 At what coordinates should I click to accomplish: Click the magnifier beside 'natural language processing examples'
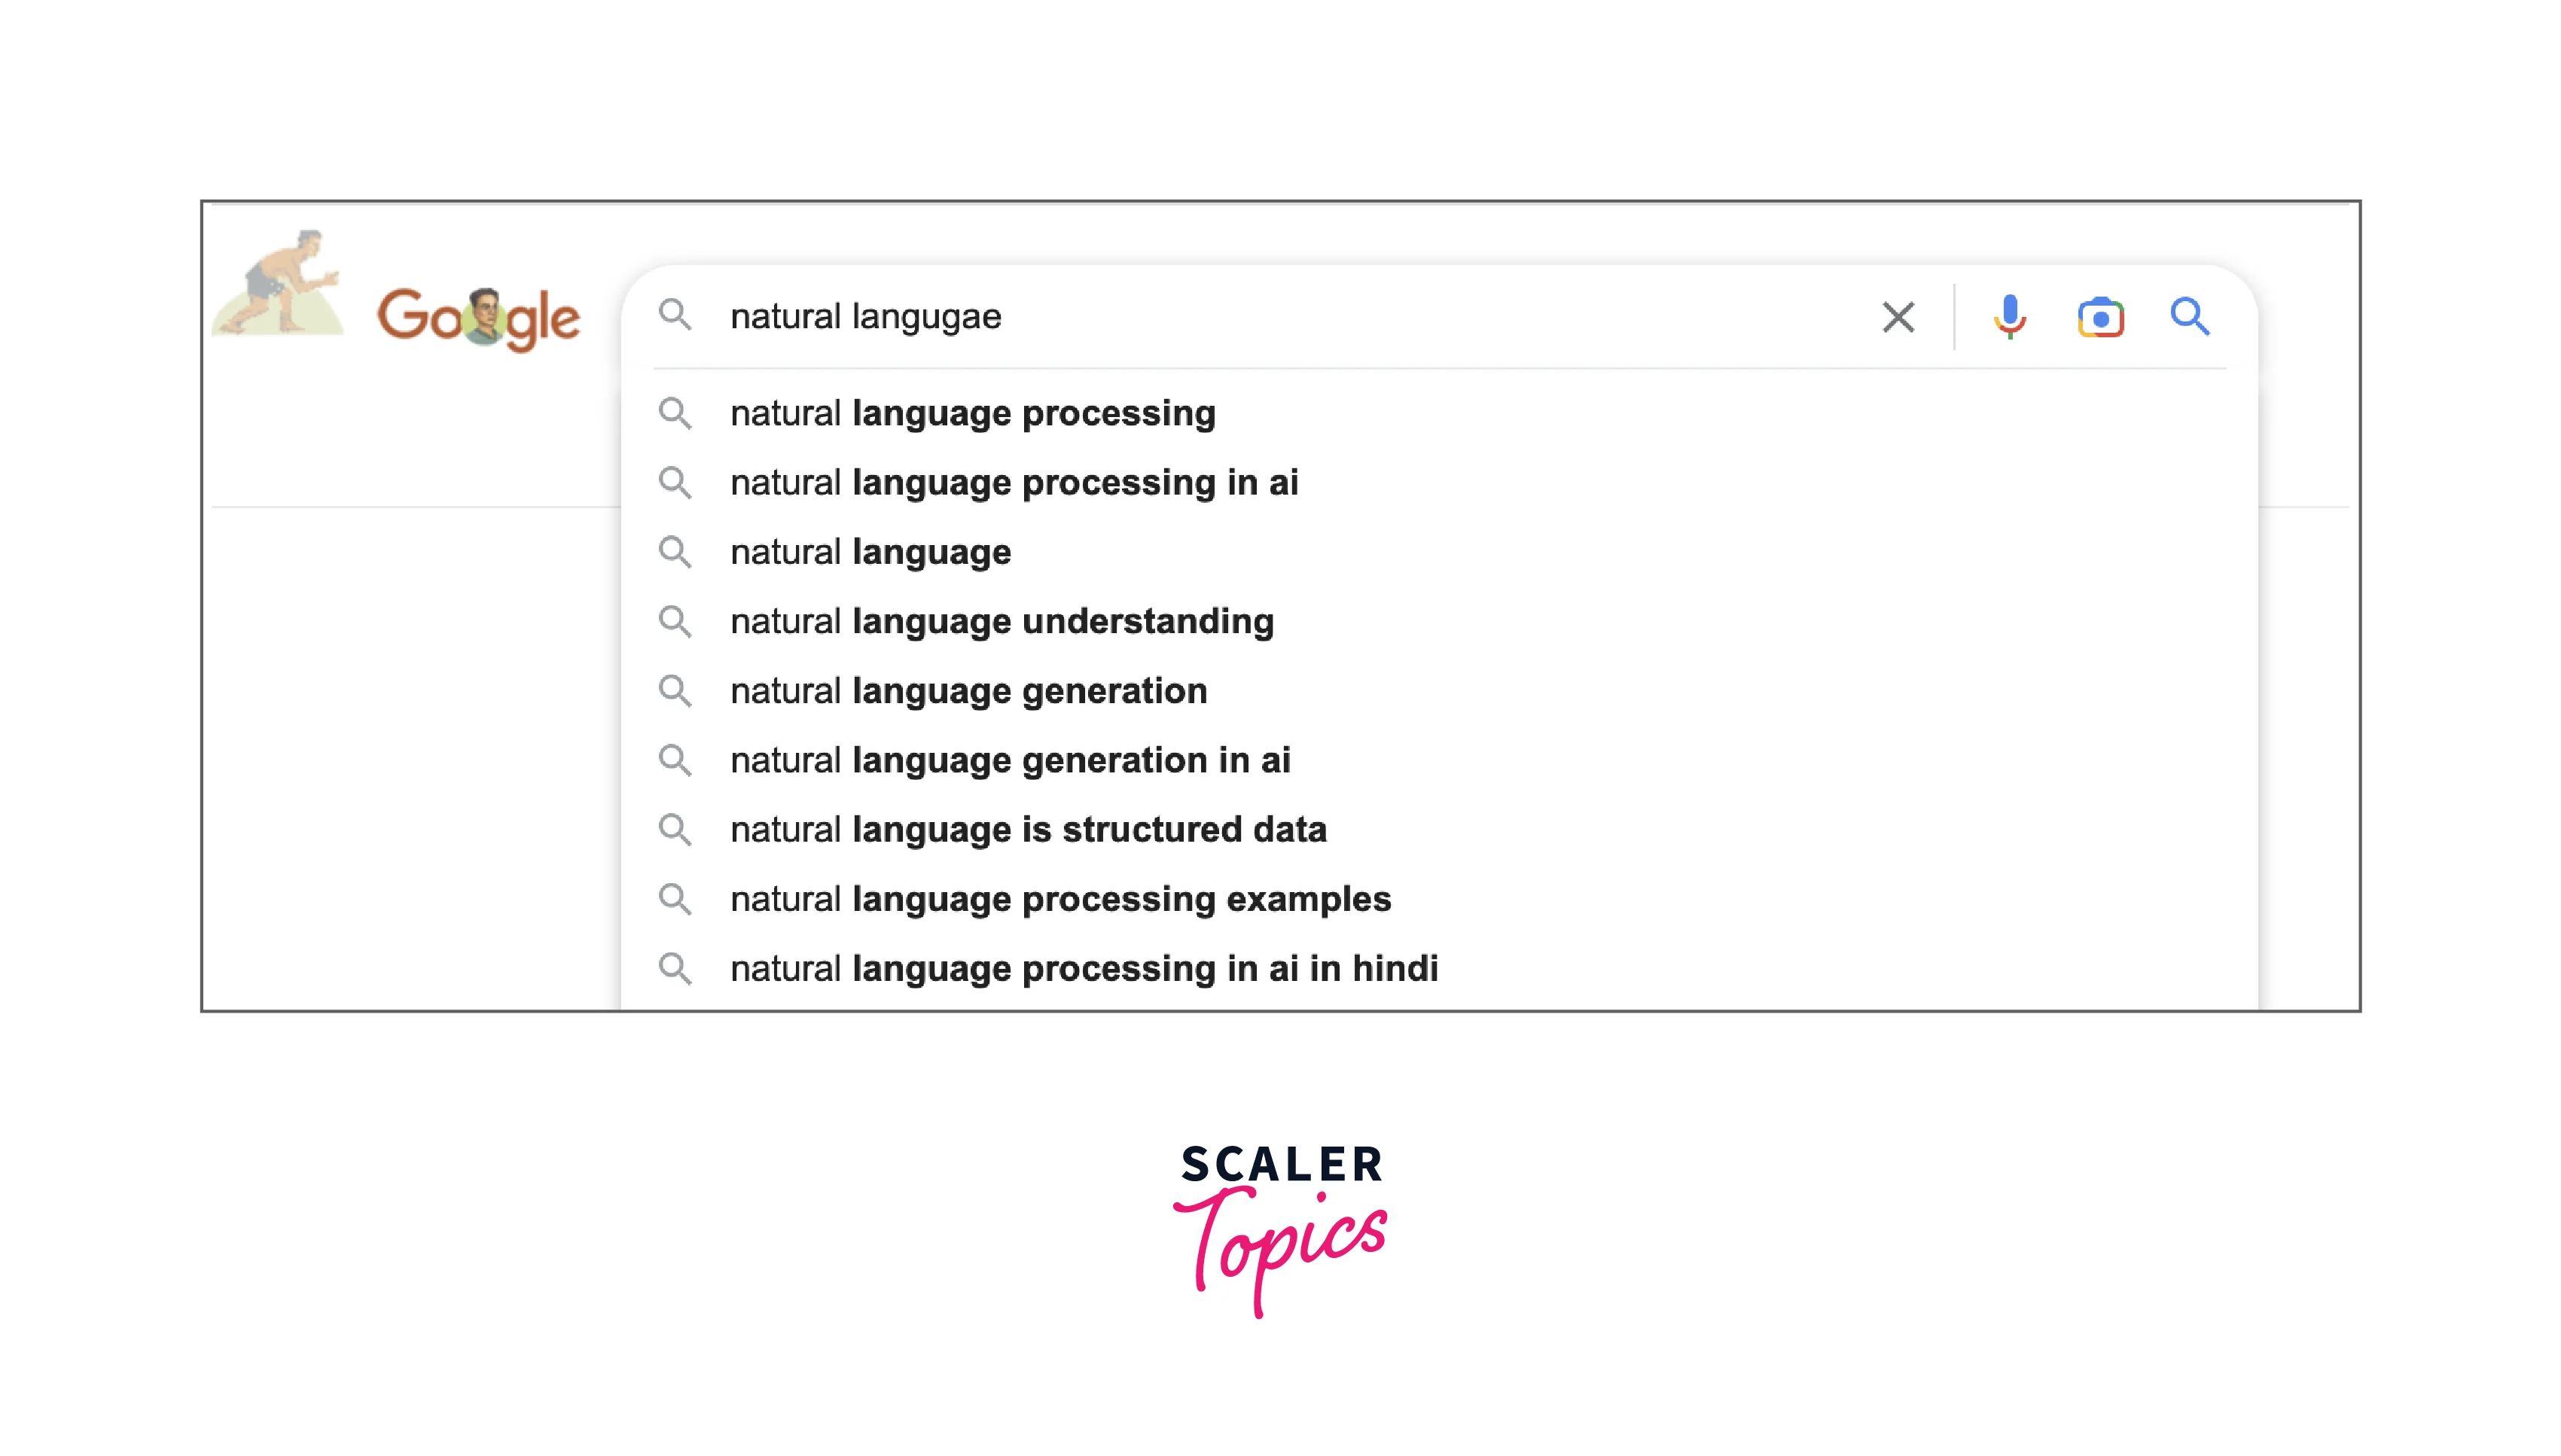click(677, 898)
